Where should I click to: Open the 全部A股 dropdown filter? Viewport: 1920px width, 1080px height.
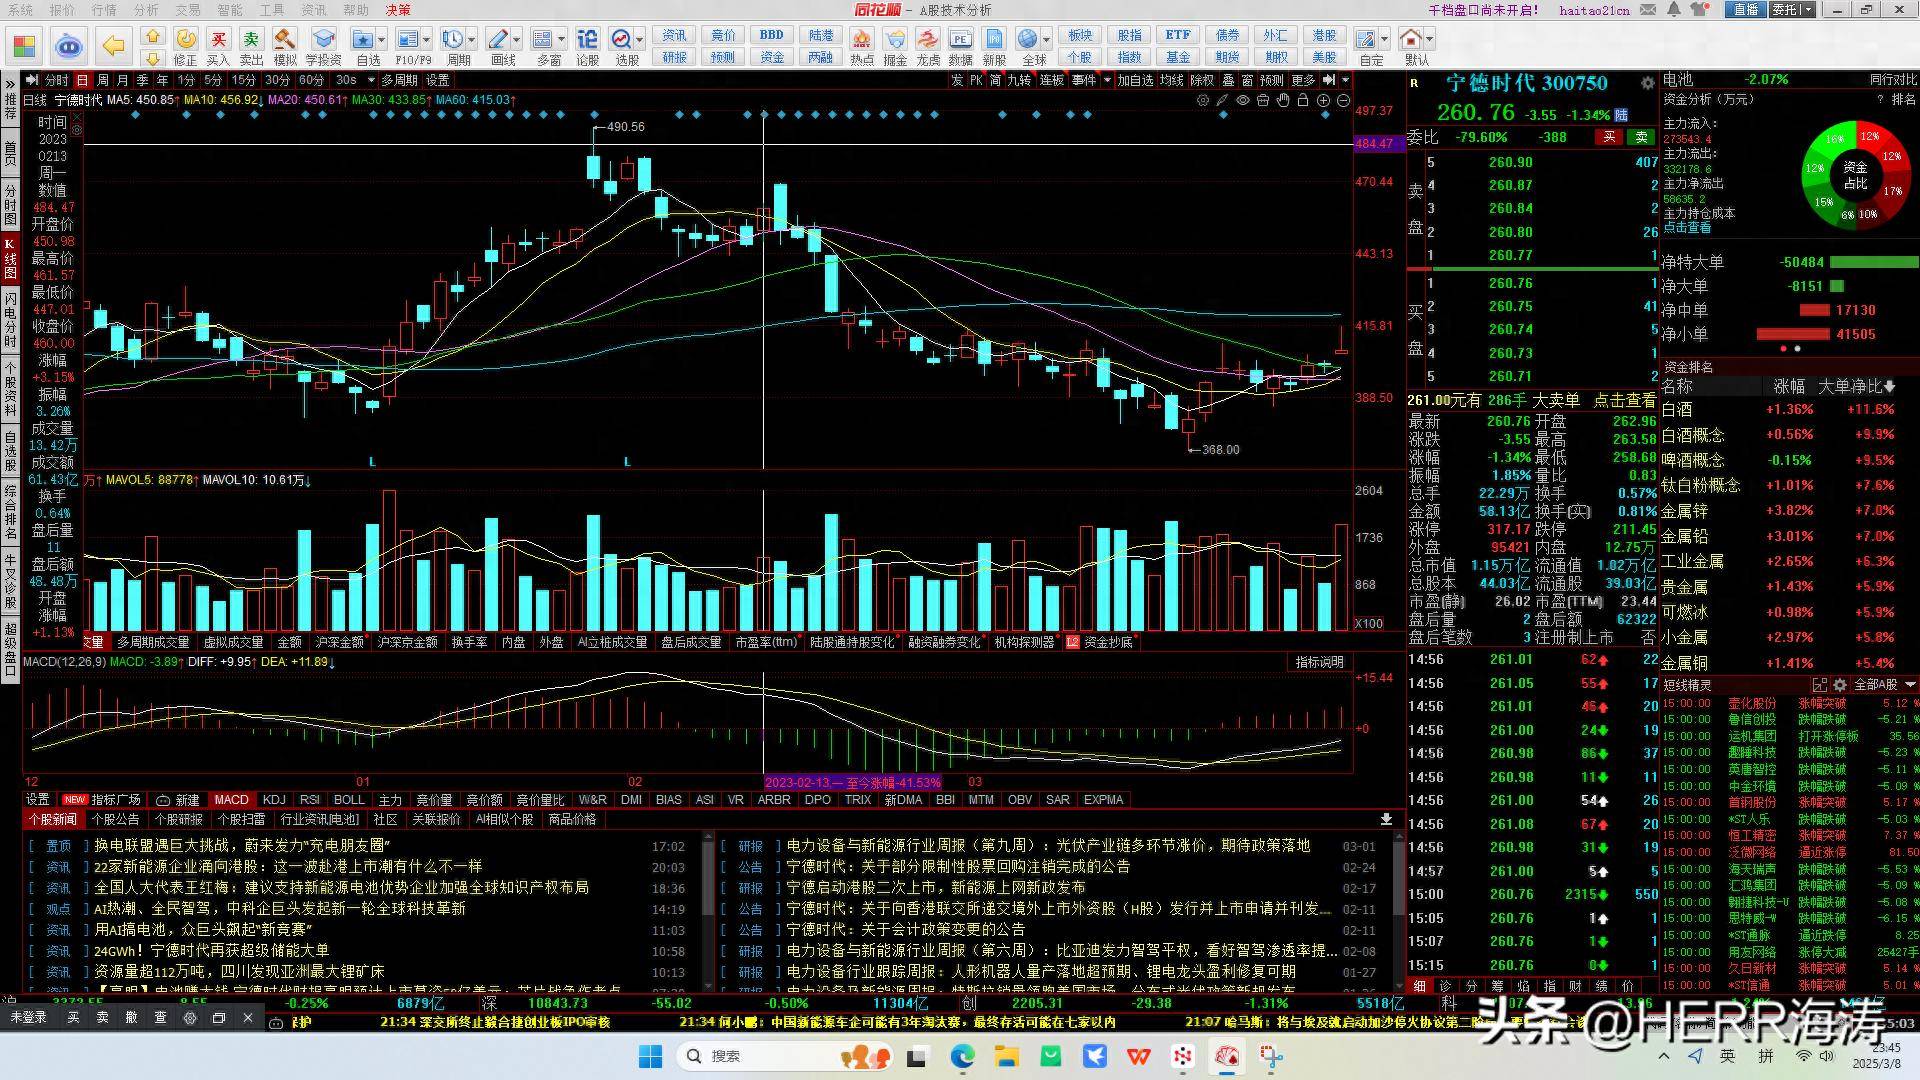coord(1885,685)
